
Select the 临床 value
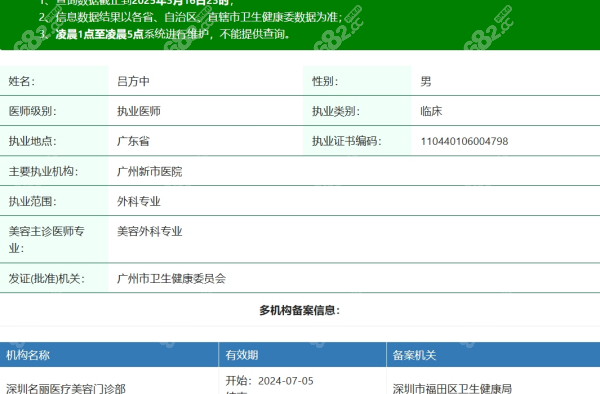431,111
